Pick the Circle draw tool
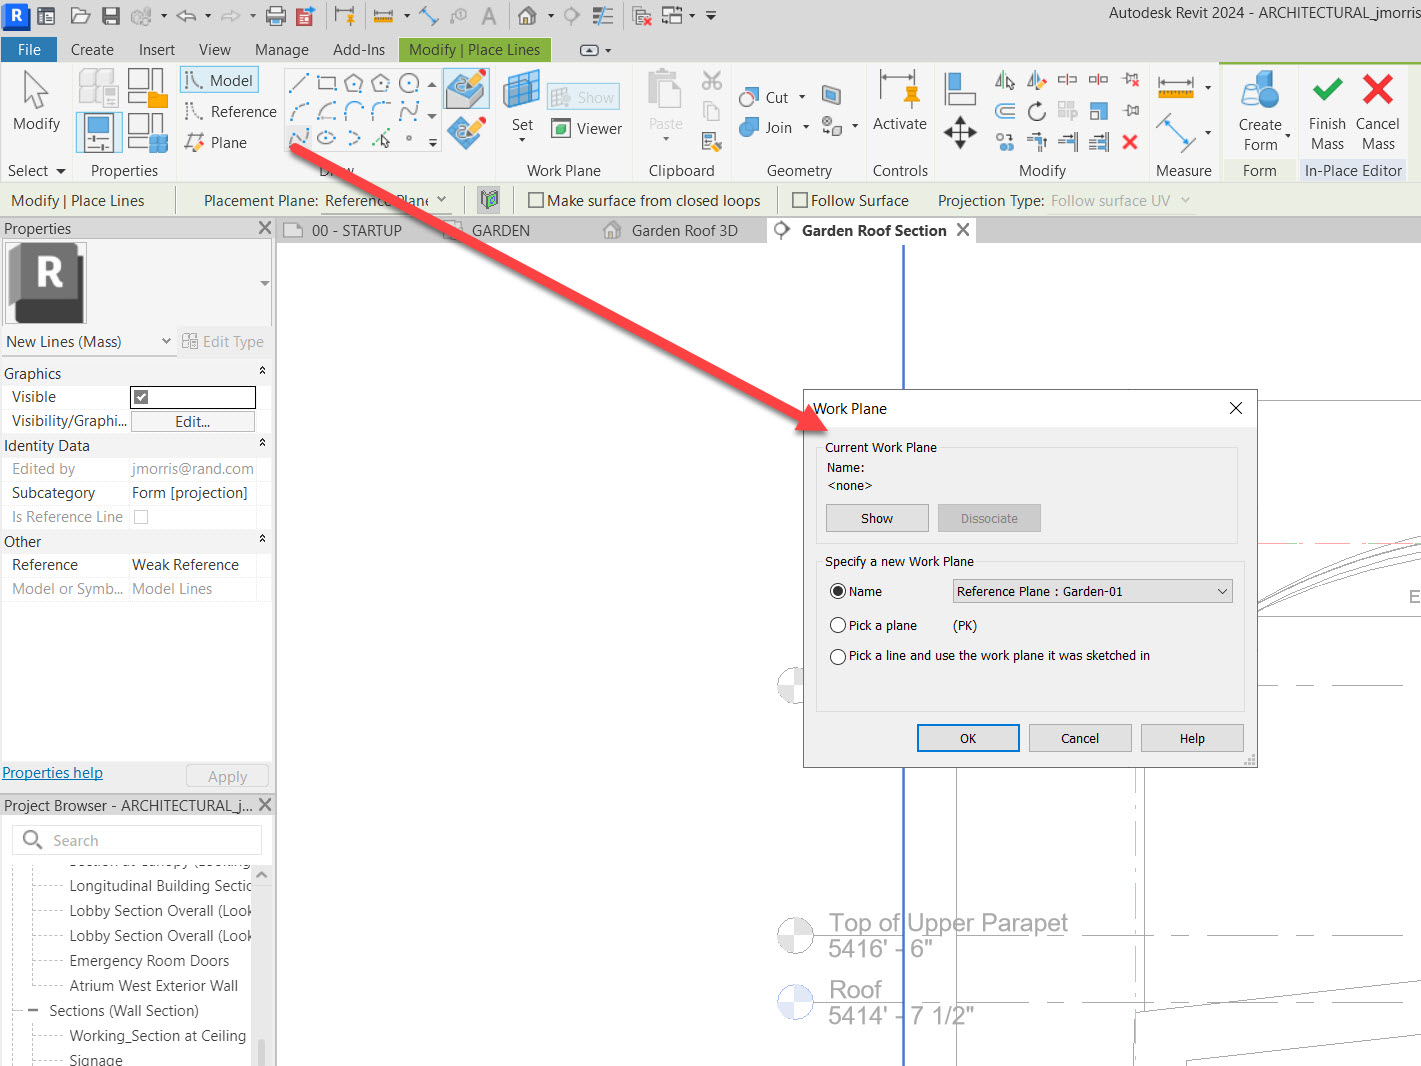The image size is (1421, 1066). coord(408,82)
